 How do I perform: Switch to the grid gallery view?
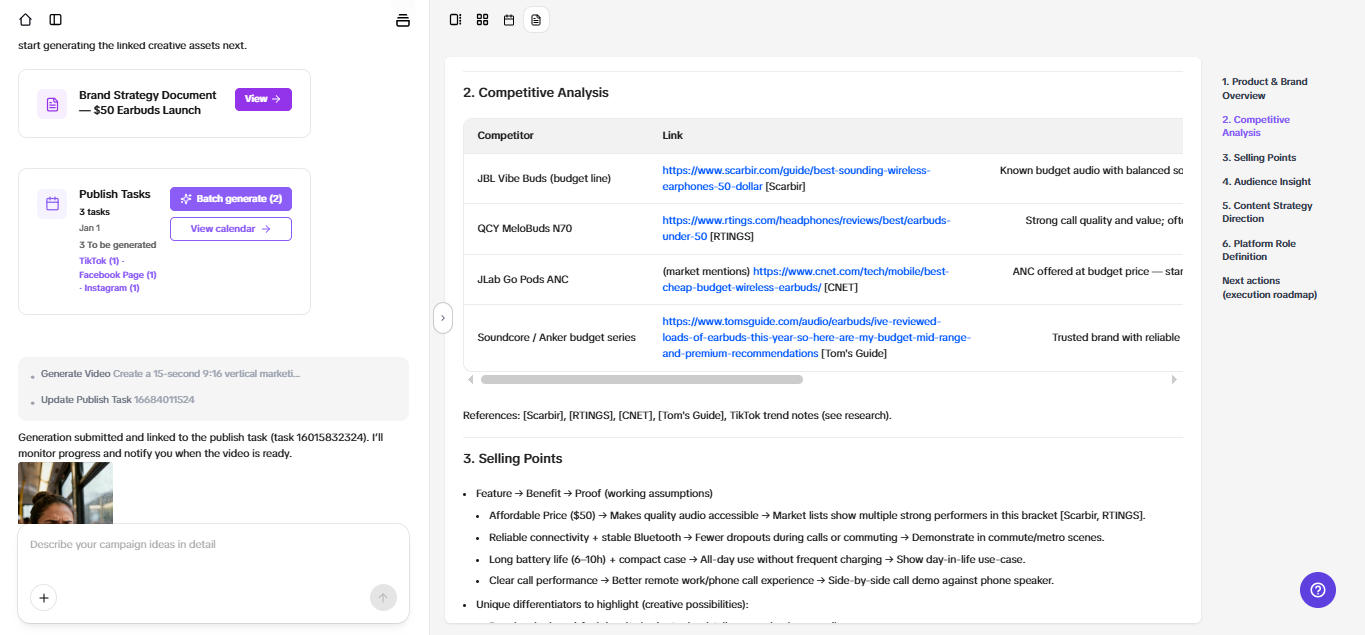click(482, 19)
